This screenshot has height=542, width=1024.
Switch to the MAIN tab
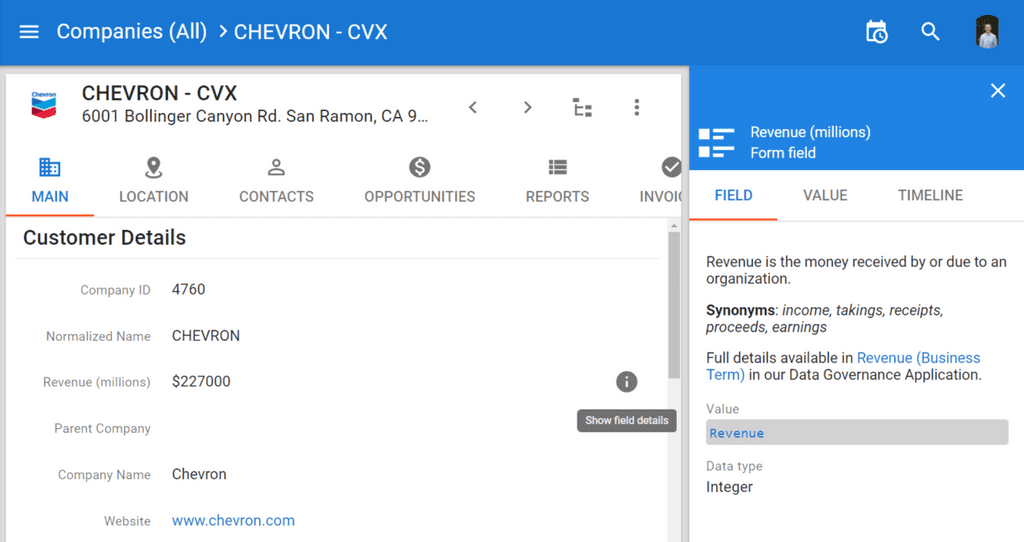(50, 181)
